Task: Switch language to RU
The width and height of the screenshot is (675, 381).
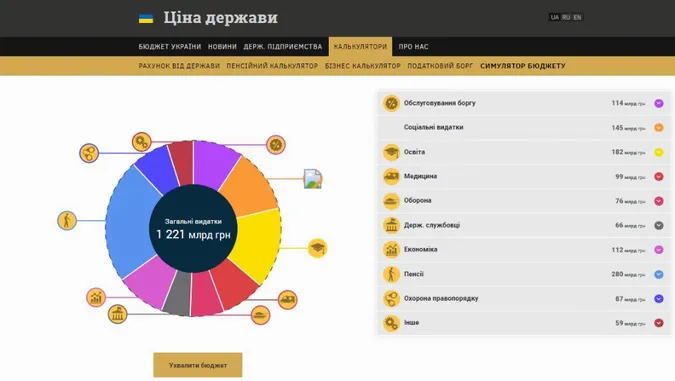Action: [x=566, y=17]
